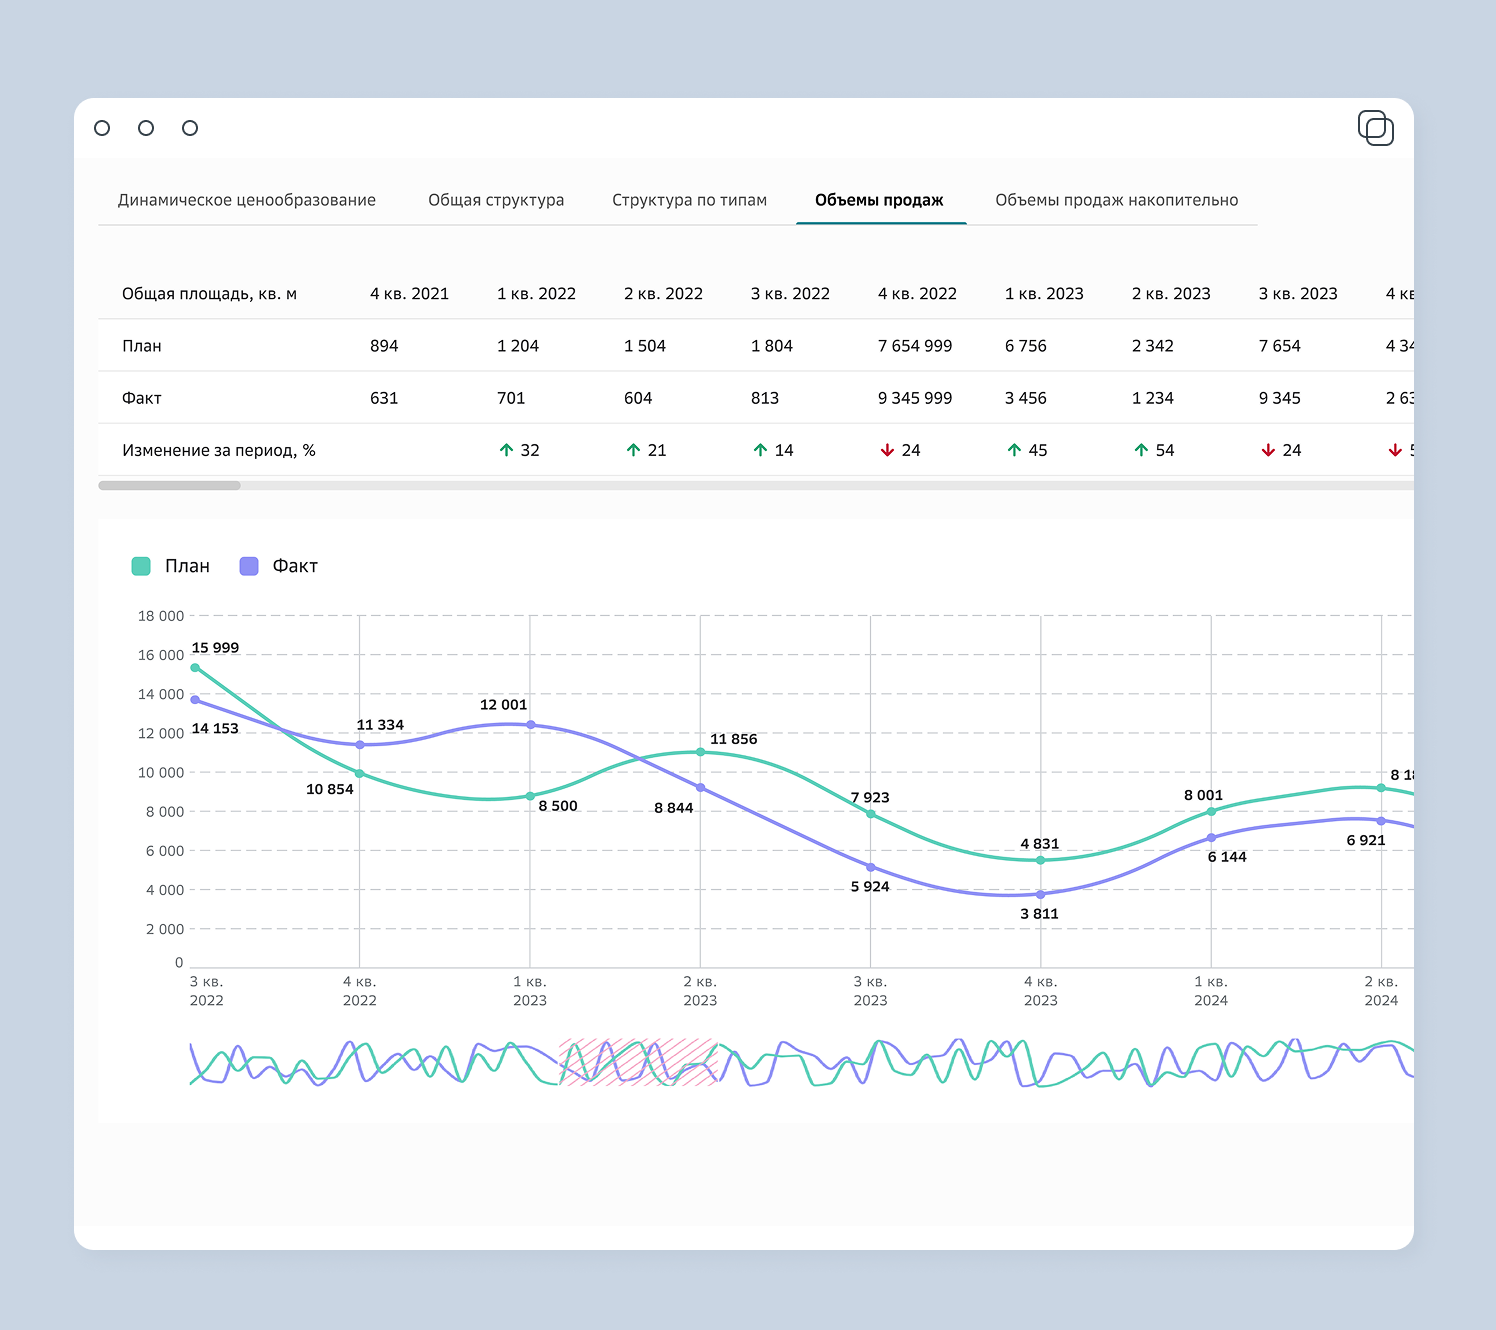The image size is (1496, 1330).
Task: Toggle the План series in legend
Action: [171, 566]
